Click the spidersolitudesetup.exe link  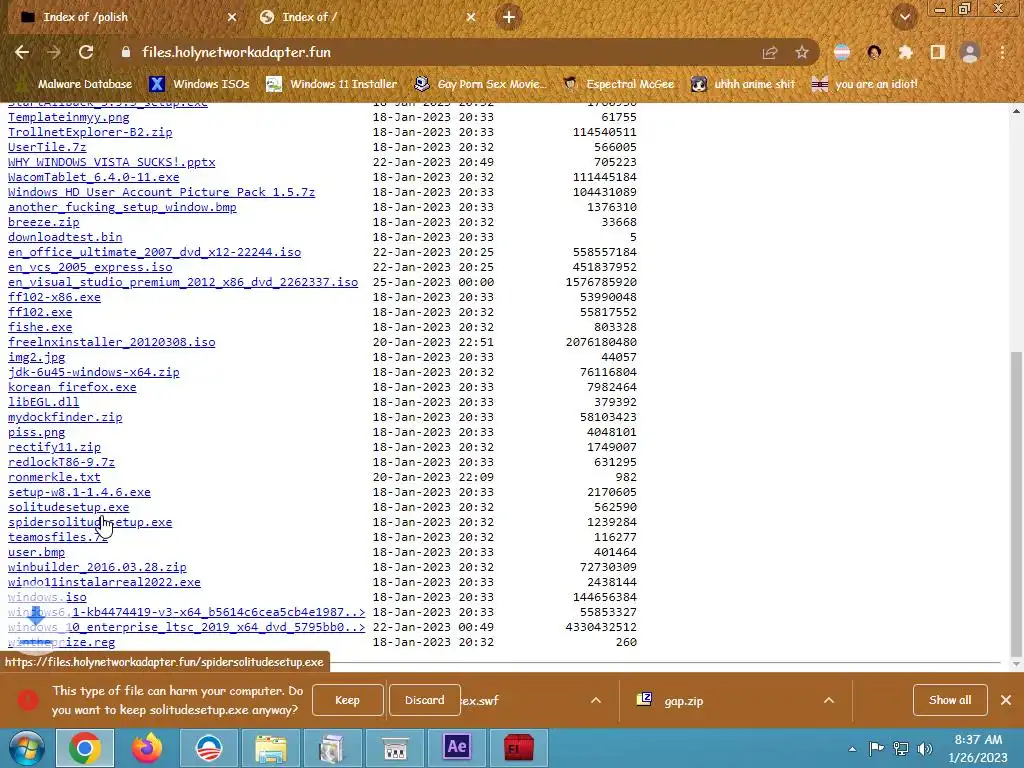[x=90, y=523]
